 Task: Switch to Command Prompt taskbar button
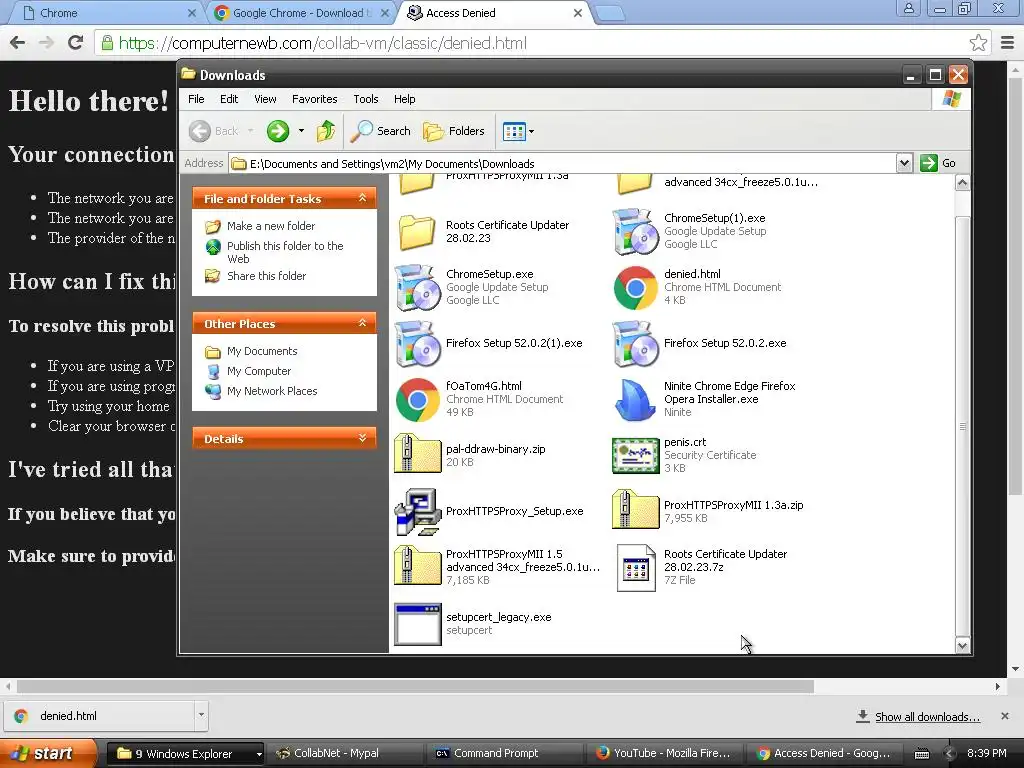(x=506, y=754)
